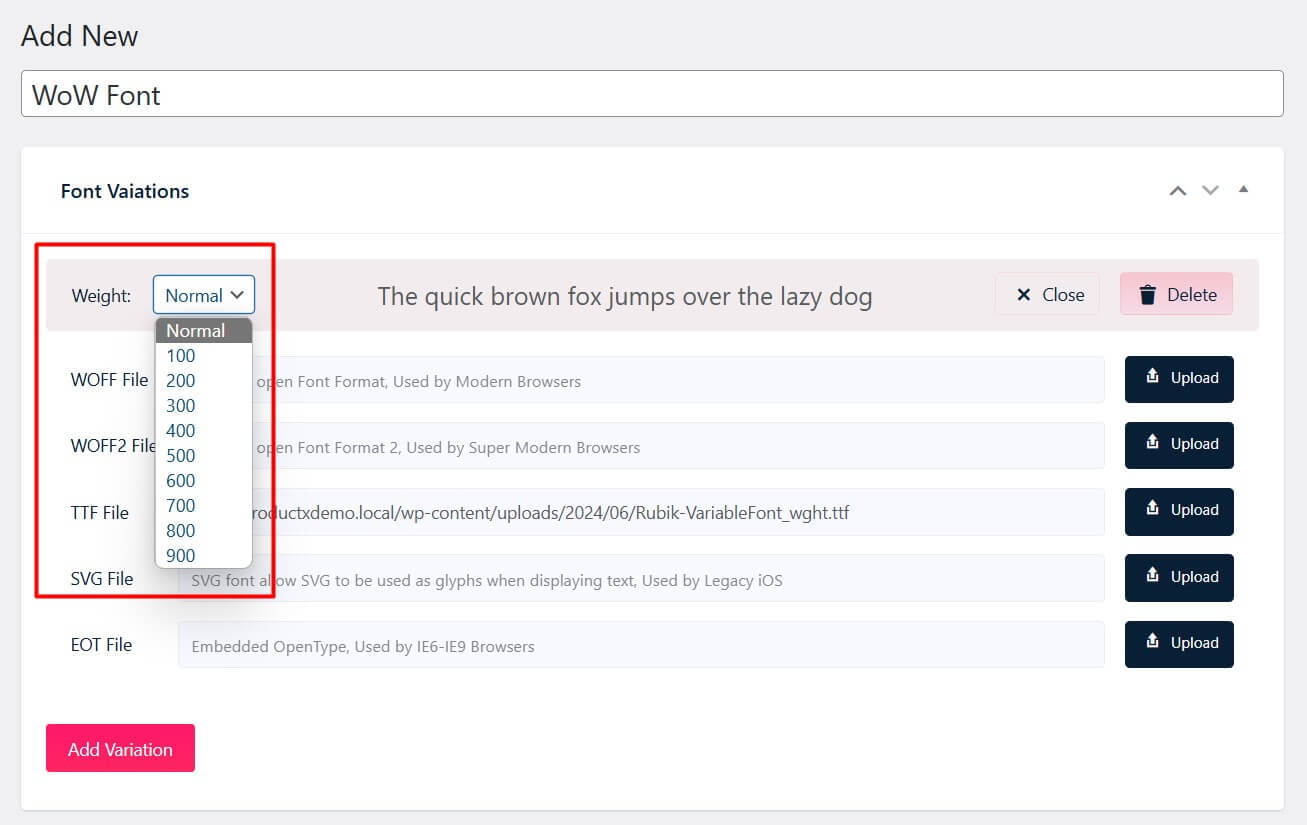This screenshot has height=825, width=1307.
Task: Focus the EOT File input field
Action: coord(640,646)
